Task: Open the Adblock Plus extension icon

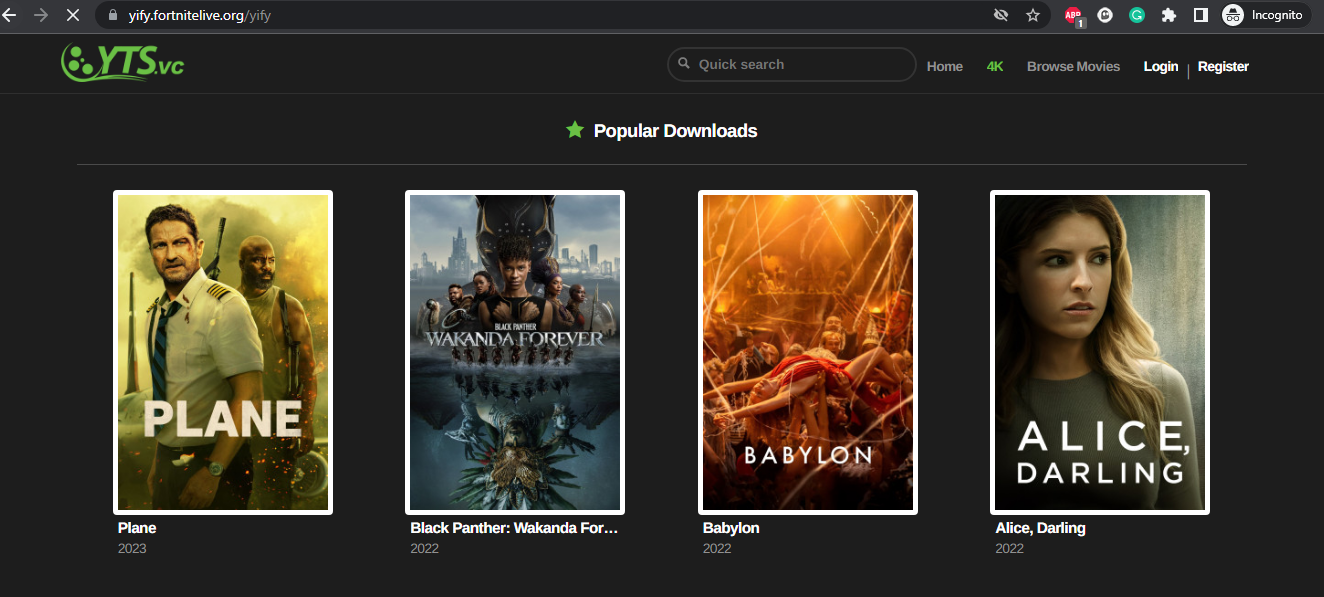Action: (1073, 15)
